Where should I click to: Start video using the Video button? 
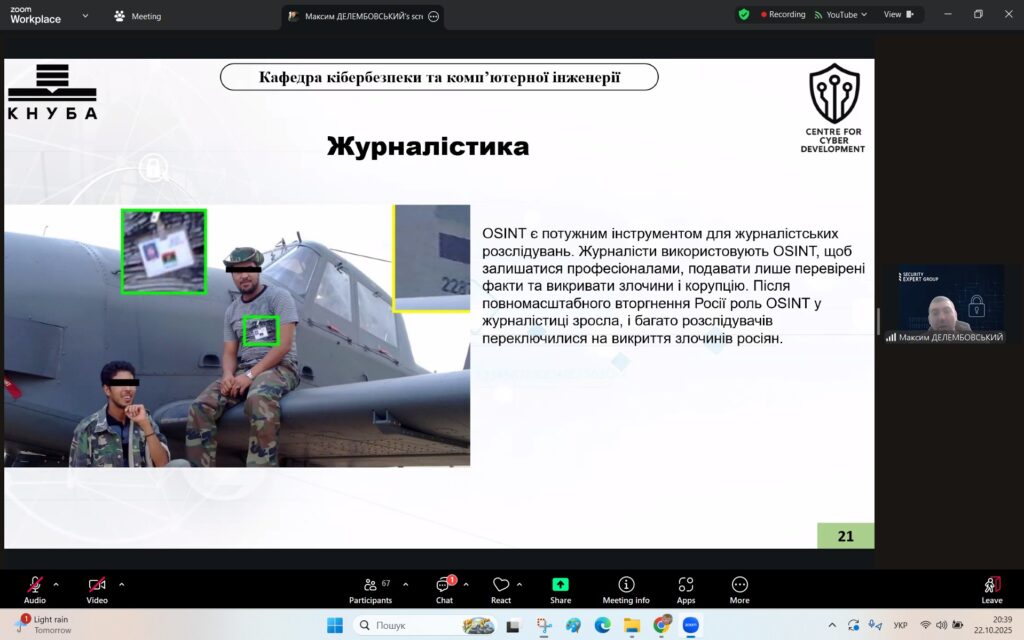96,587
